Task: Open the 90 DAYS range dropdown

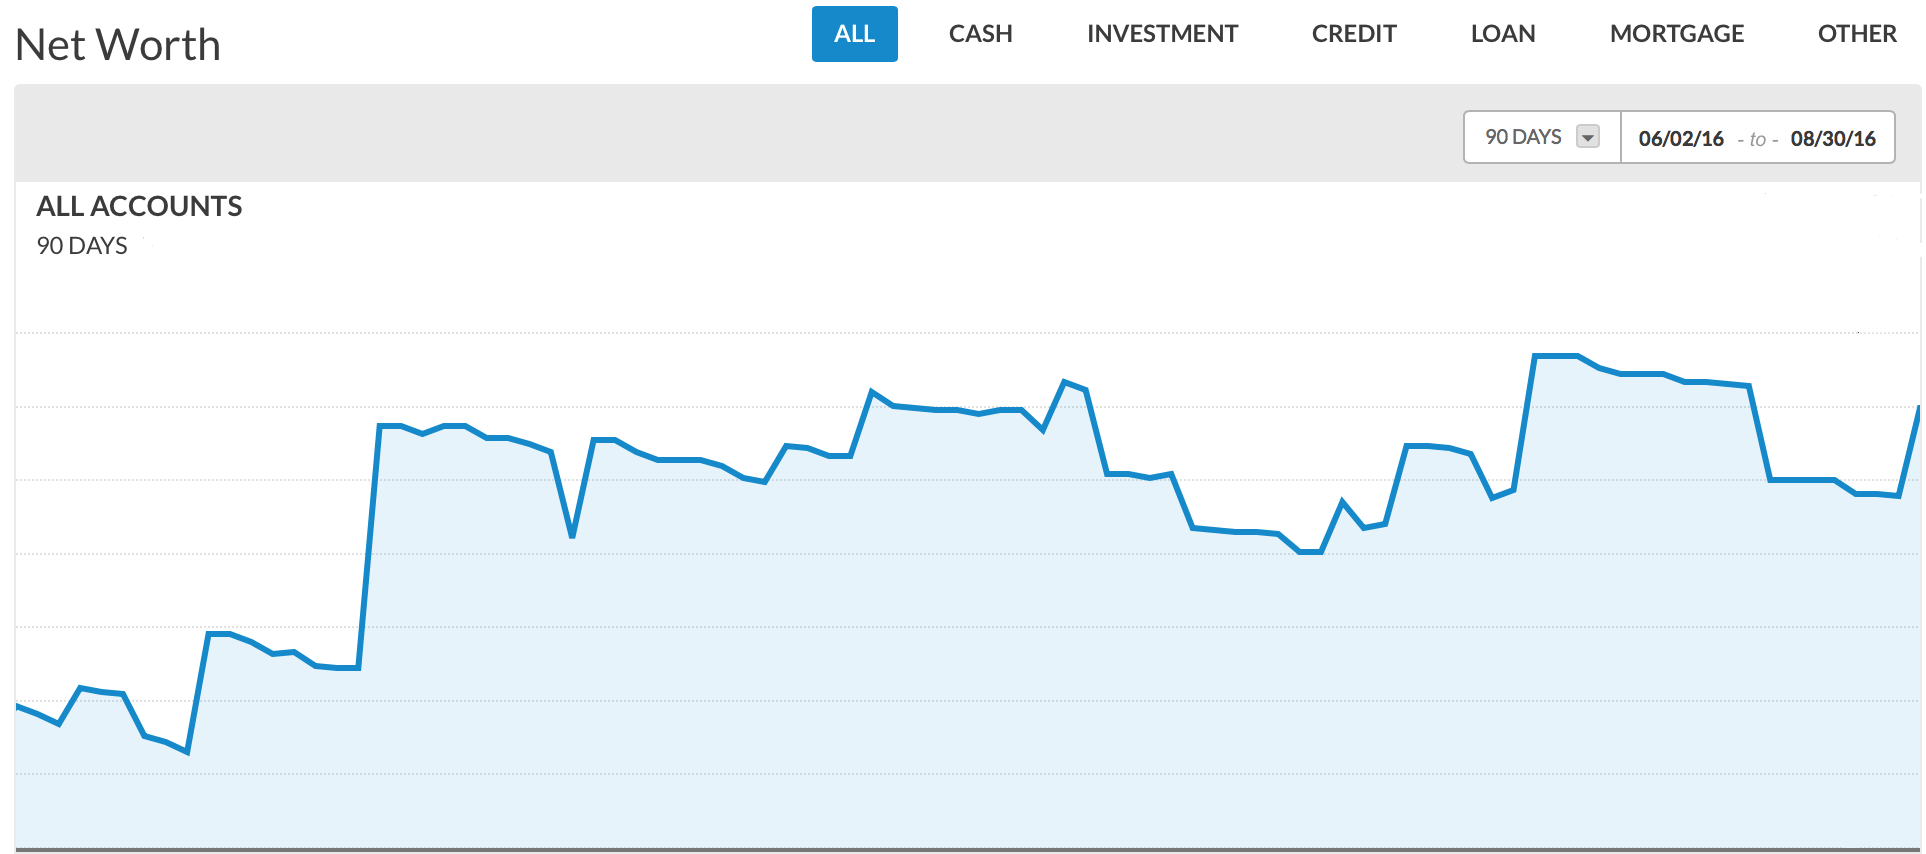Action: [x=1542, y=137]
